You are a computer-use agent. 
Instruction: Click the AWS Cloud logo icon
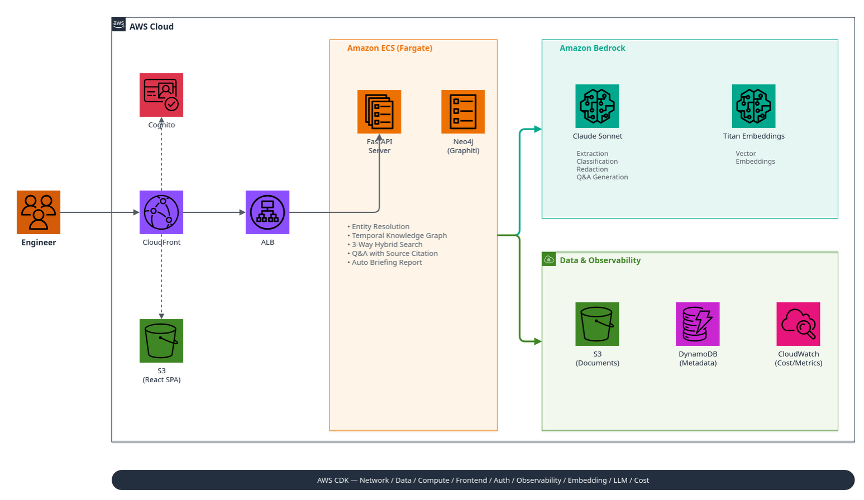[x=118, y=25]
